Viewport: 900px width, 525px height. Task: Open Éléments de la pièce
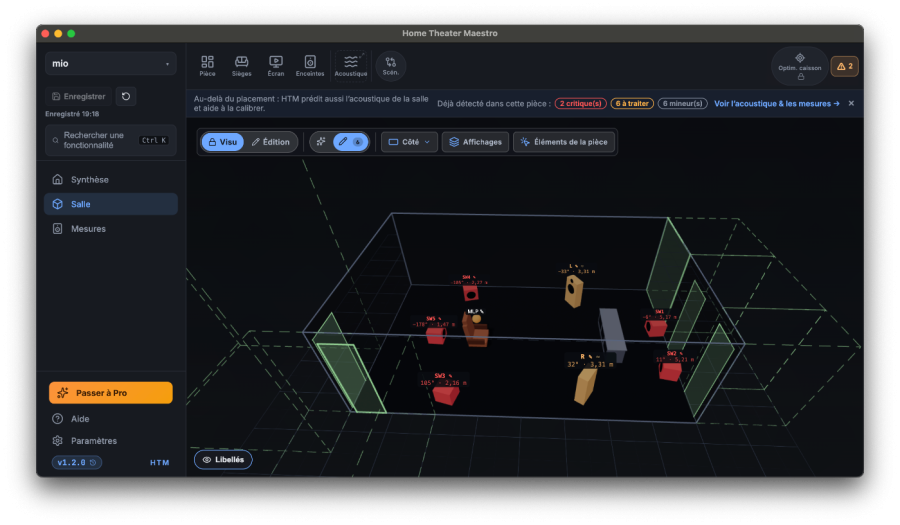(564, 142)
